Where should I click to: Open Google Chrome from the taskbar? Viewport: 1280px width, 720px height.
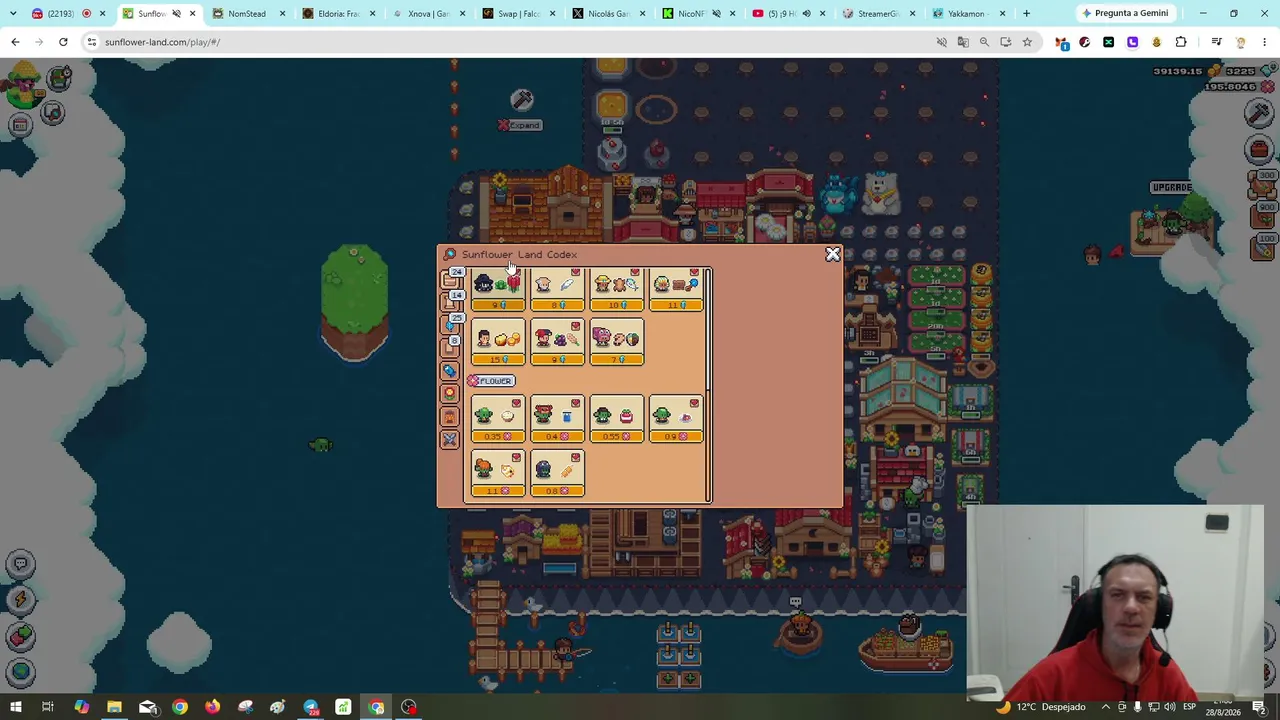pos(179,707)
